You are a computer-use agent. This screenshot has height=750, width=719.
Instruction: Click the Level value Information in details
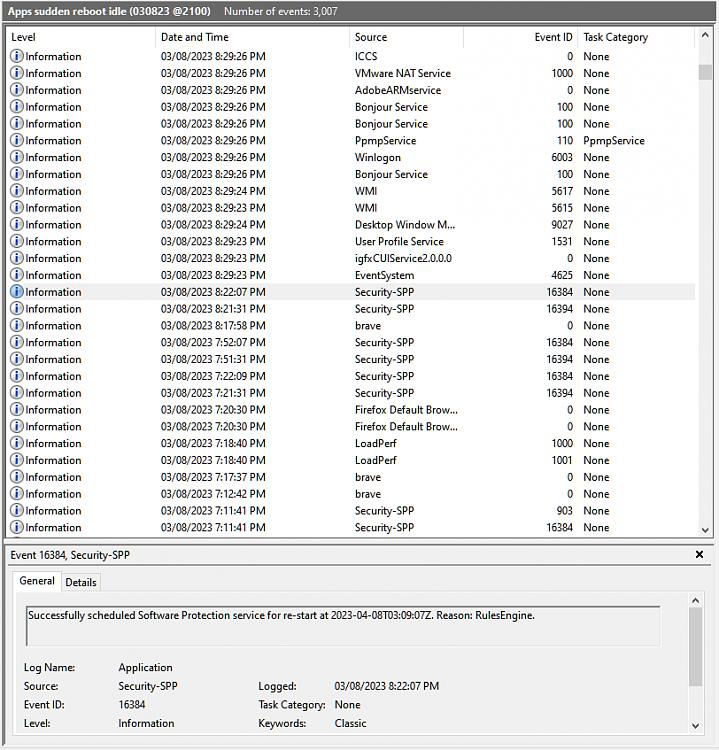146,723
